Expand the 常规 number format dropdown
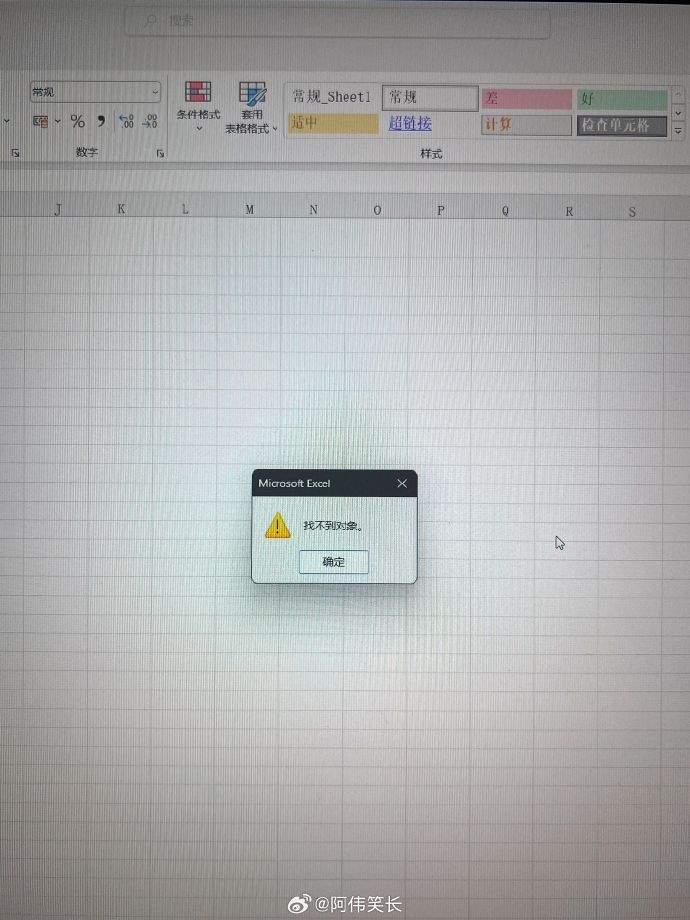The height and width of the screenshot is (920, 690). 155,92
